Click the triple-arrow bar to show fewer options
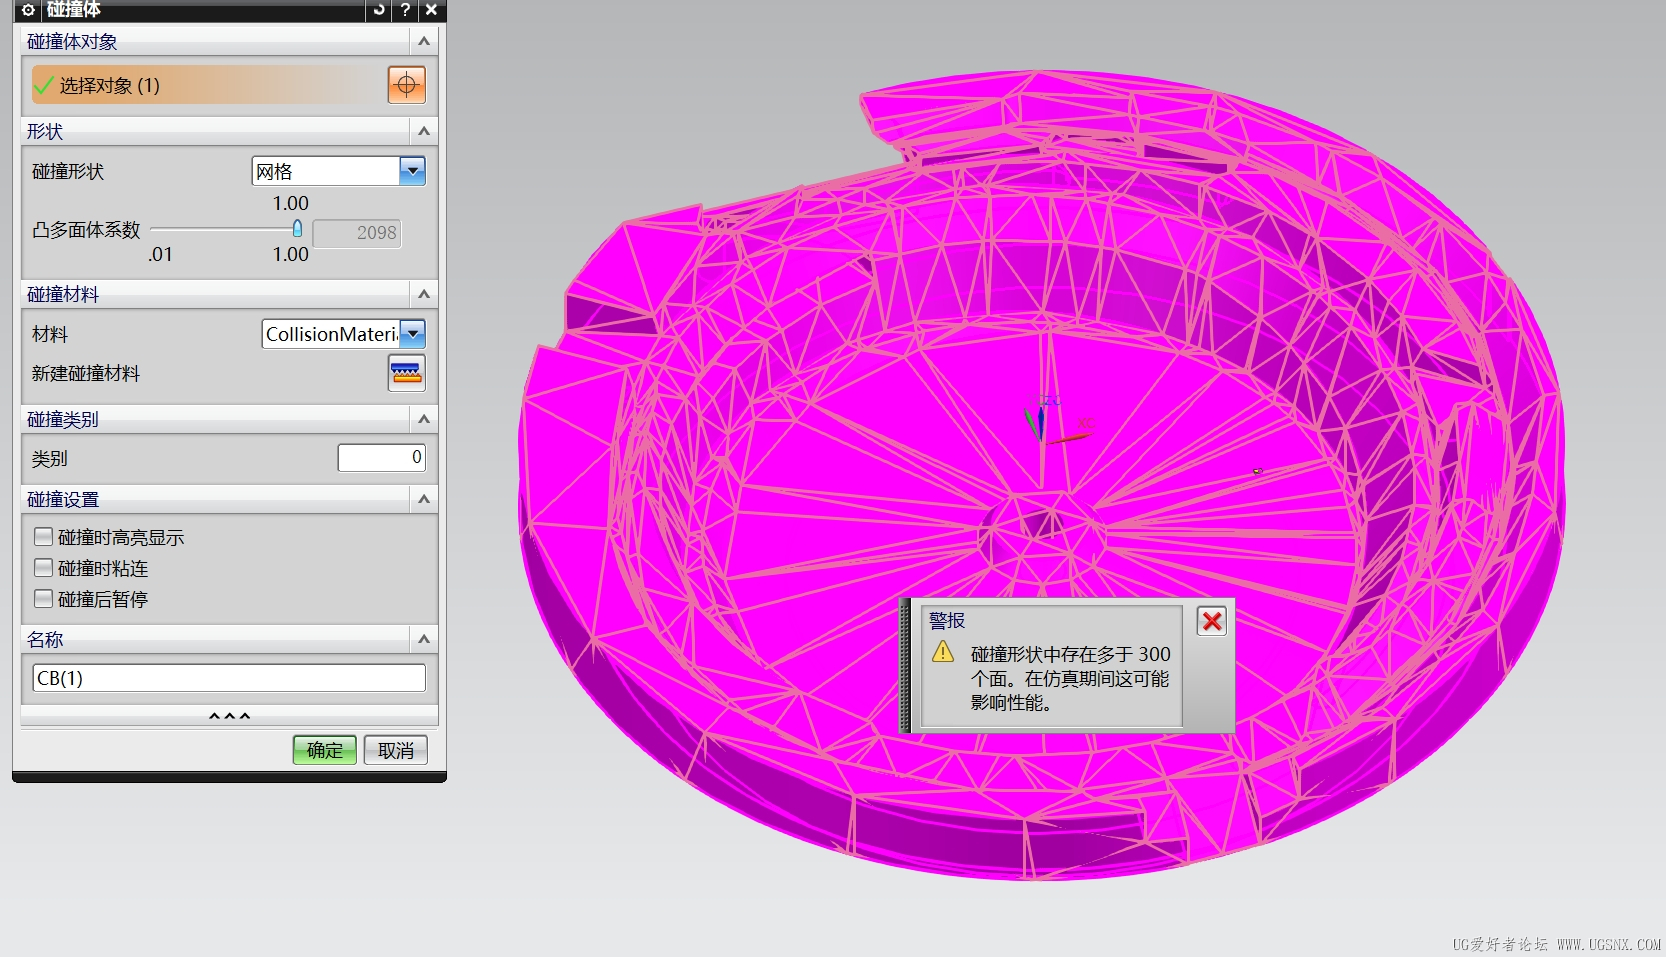Viewport: 1666px width, 957px height. tap(229, 716)
